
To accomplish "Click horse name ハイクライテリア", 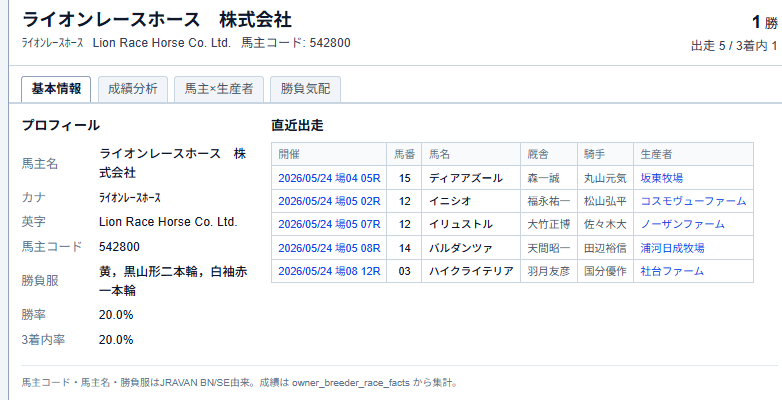I will (471, 271).
